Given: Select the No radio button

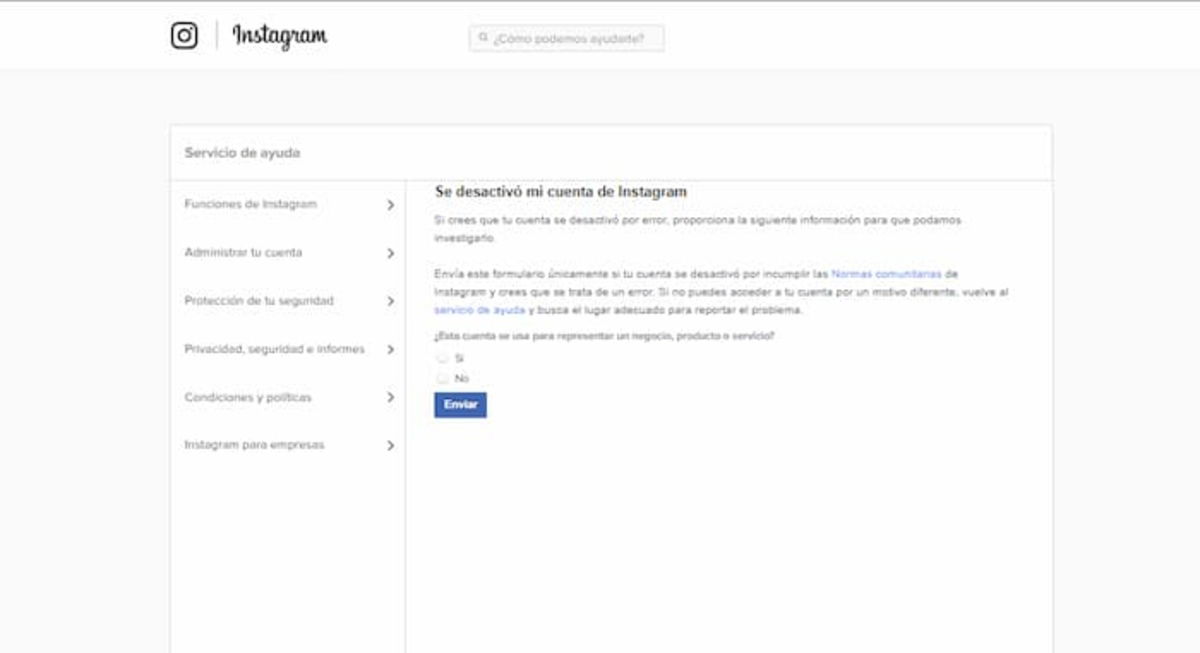Looking at the screenshot, I should (441, 378).
